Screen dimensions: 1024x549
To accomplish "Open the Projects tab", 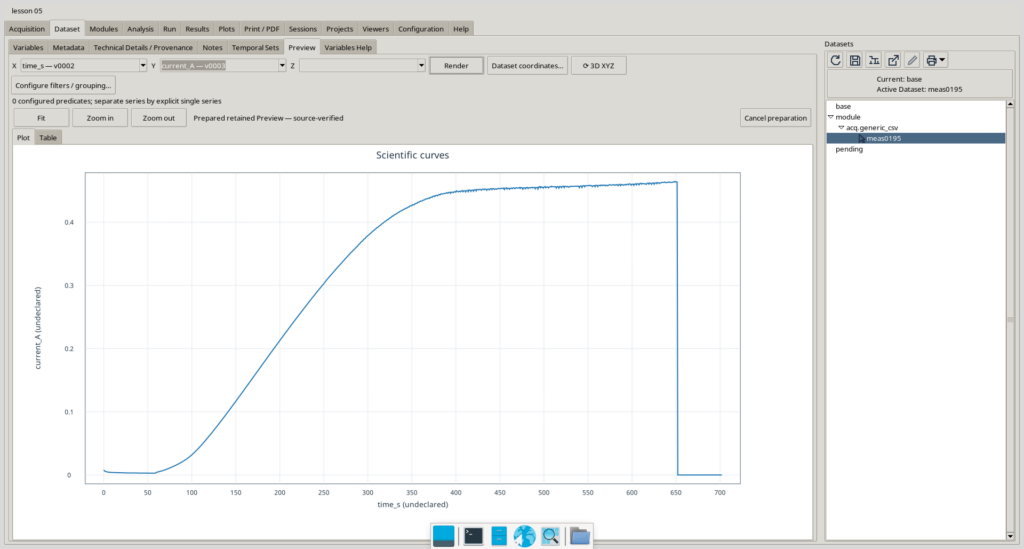I will [x=340, y=29].
